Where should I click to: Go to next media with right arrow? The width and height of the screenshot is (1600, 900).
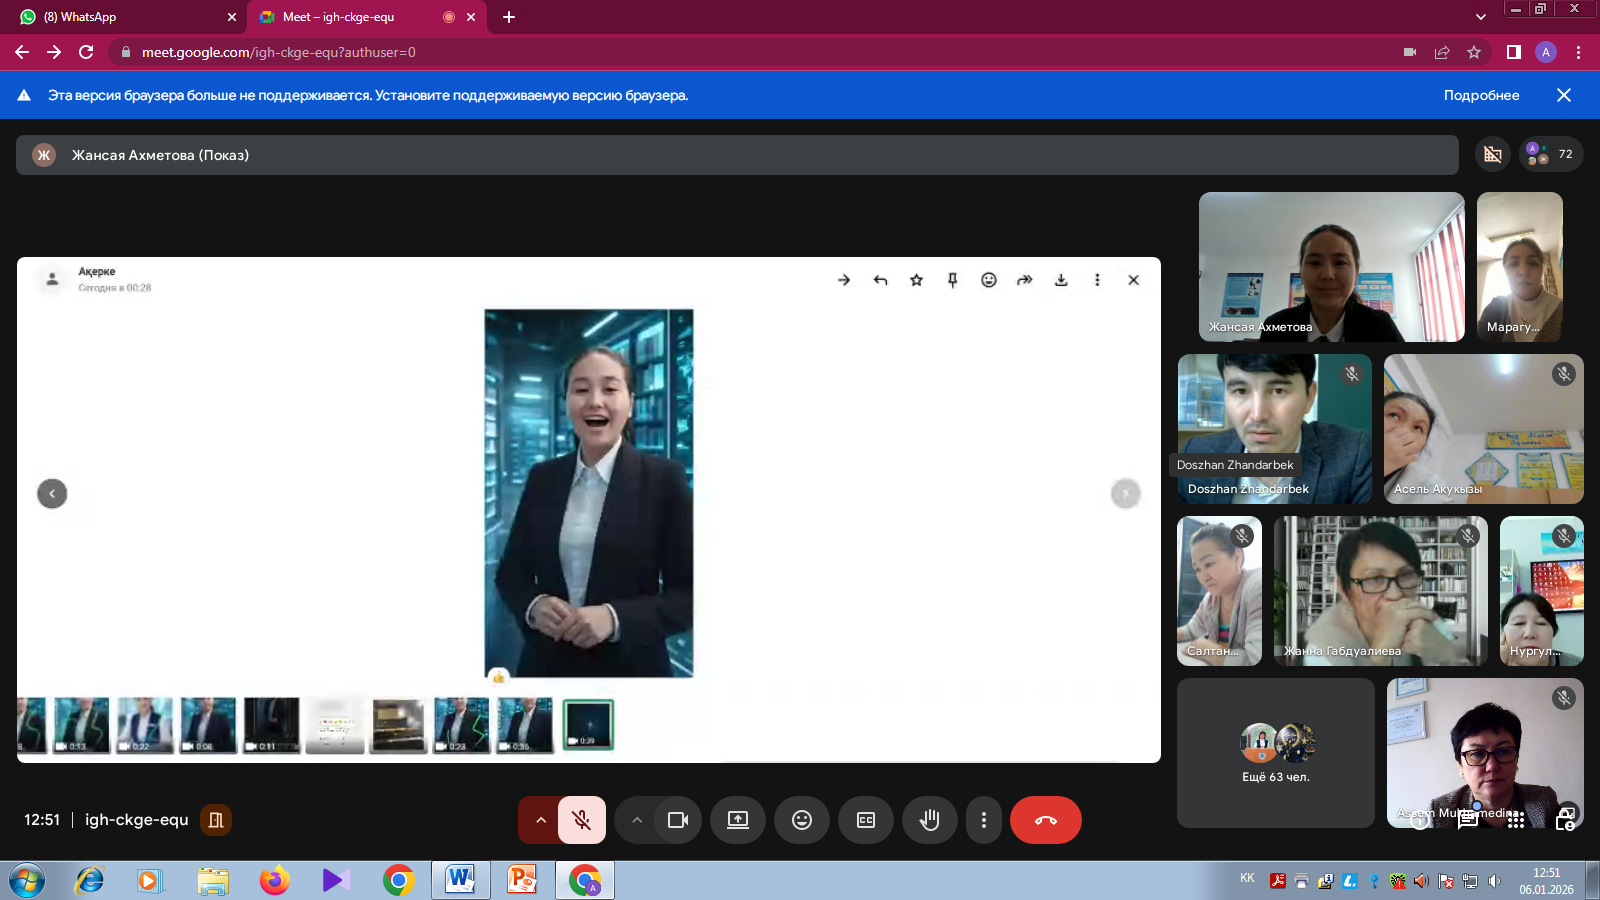click(1125, 493)
